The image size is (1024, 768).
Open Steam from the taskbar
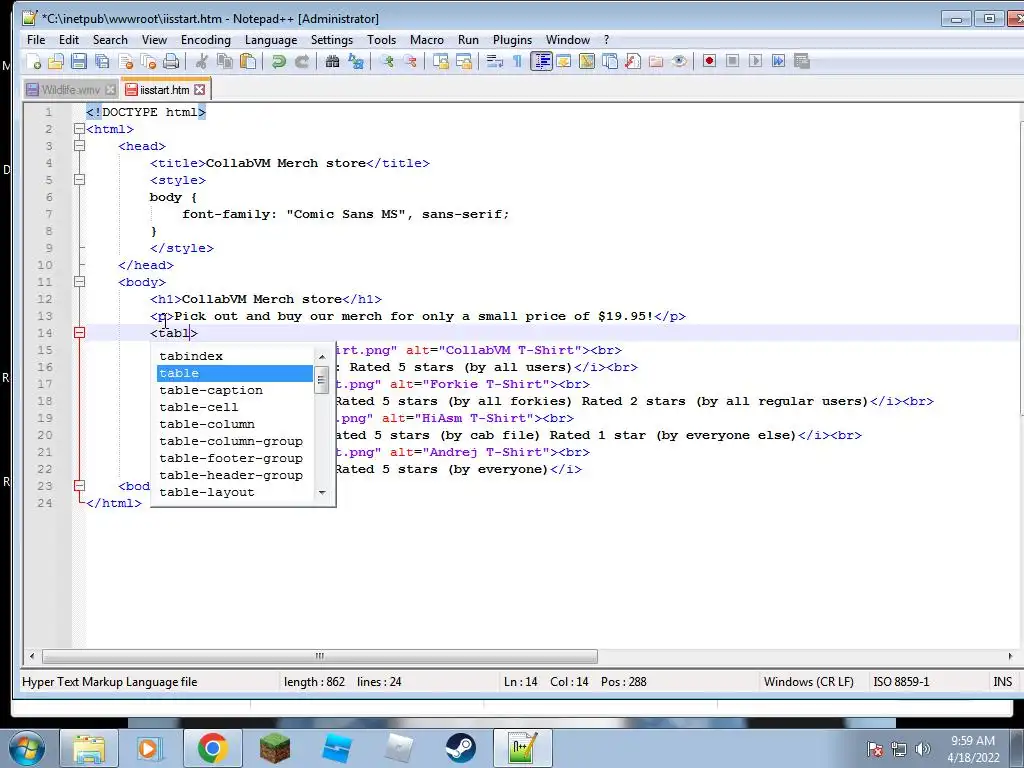pyautogui.click(x=460, y=748)
